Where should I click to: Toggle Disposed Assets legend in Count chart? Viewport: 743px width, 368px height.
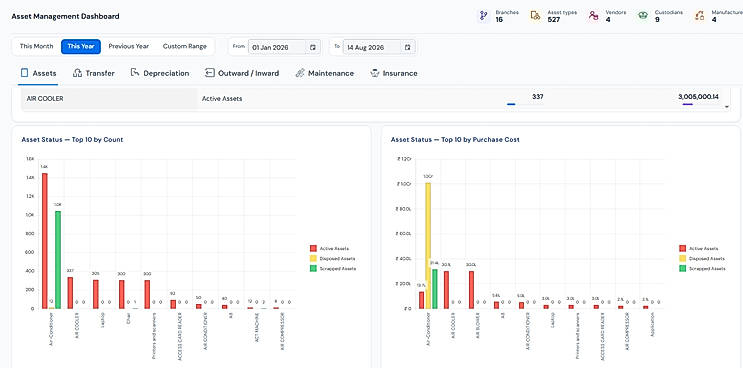[332, 259]
